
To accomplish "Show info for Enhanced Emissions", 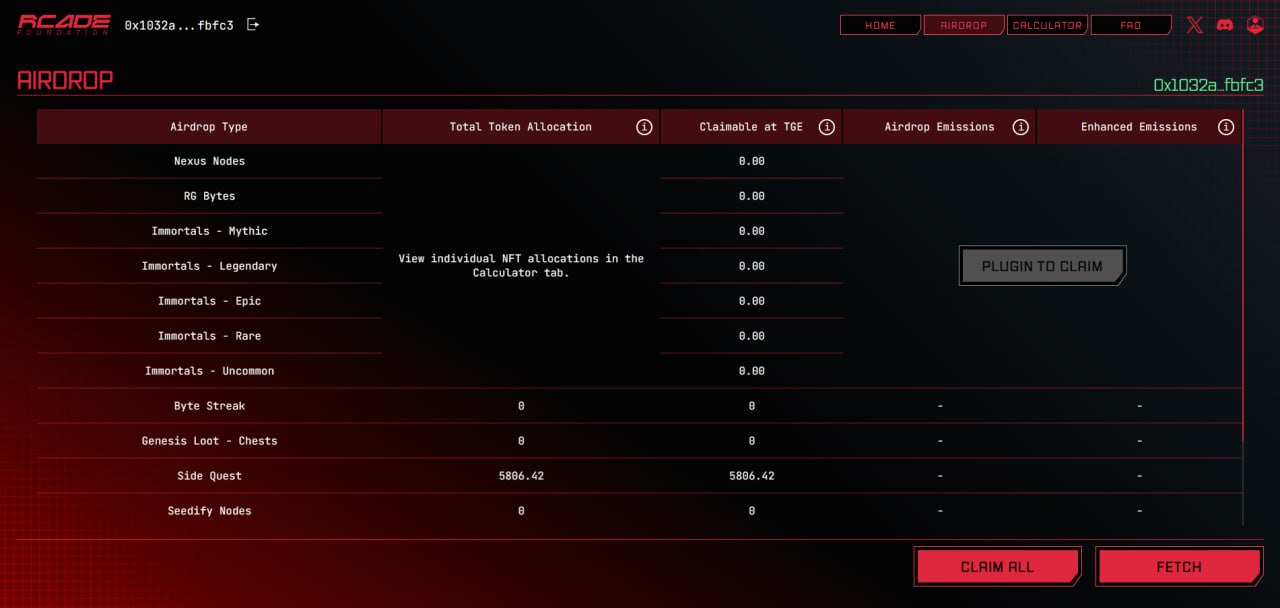I will click(1226, 127).
